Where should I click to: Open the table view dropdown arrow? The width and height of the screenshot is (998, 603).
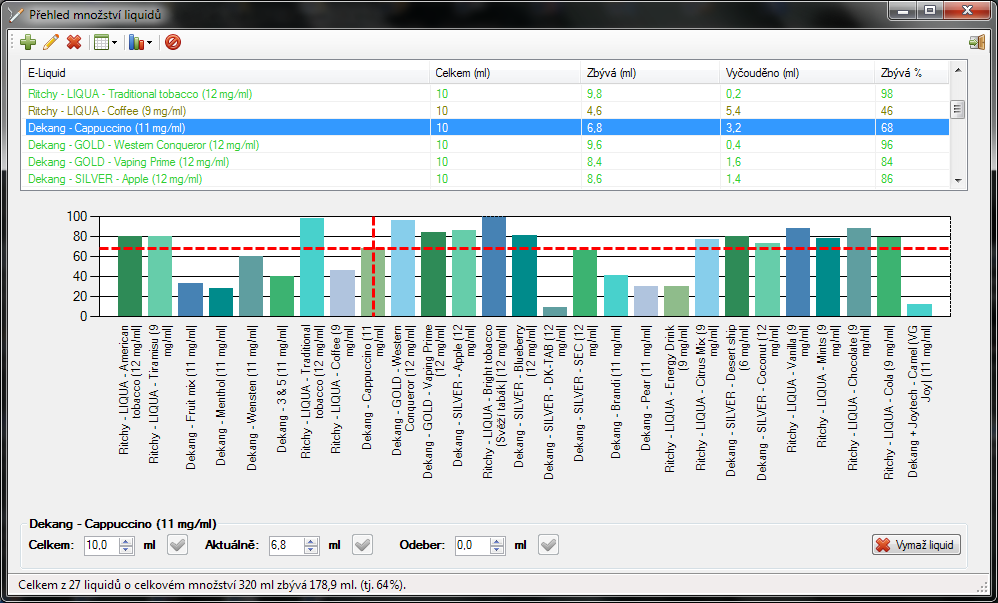click(115, 43)
